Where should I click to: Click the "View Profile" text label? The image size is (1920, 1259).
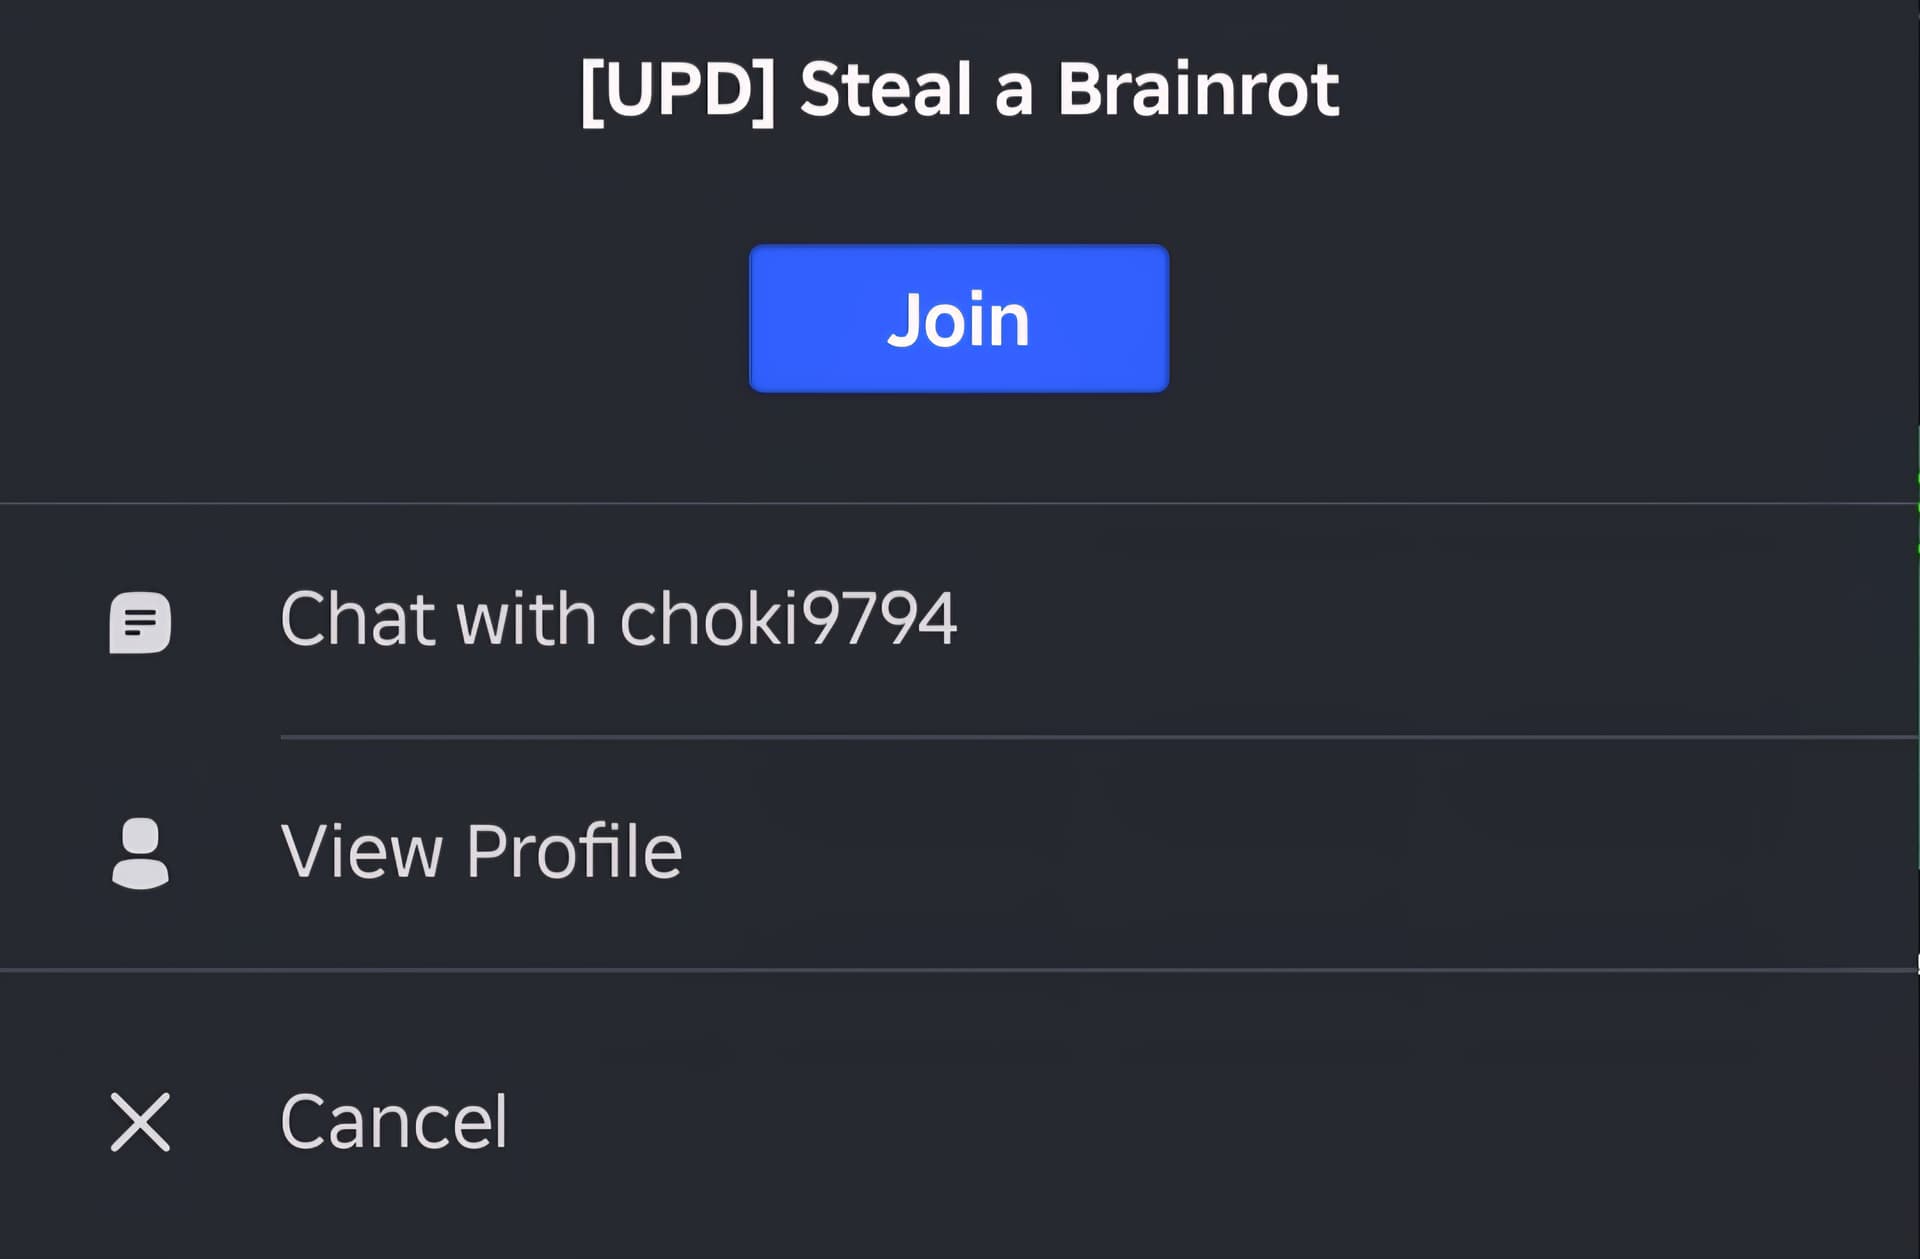481,851
